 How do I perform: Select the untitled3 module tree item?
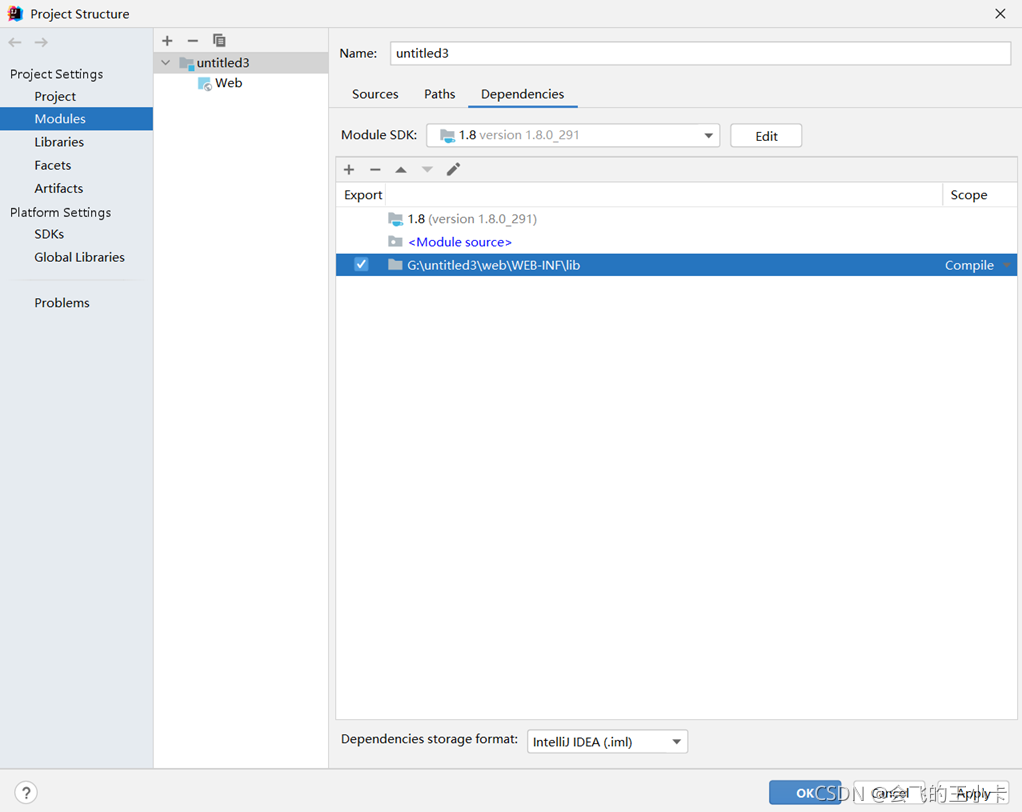241,63
